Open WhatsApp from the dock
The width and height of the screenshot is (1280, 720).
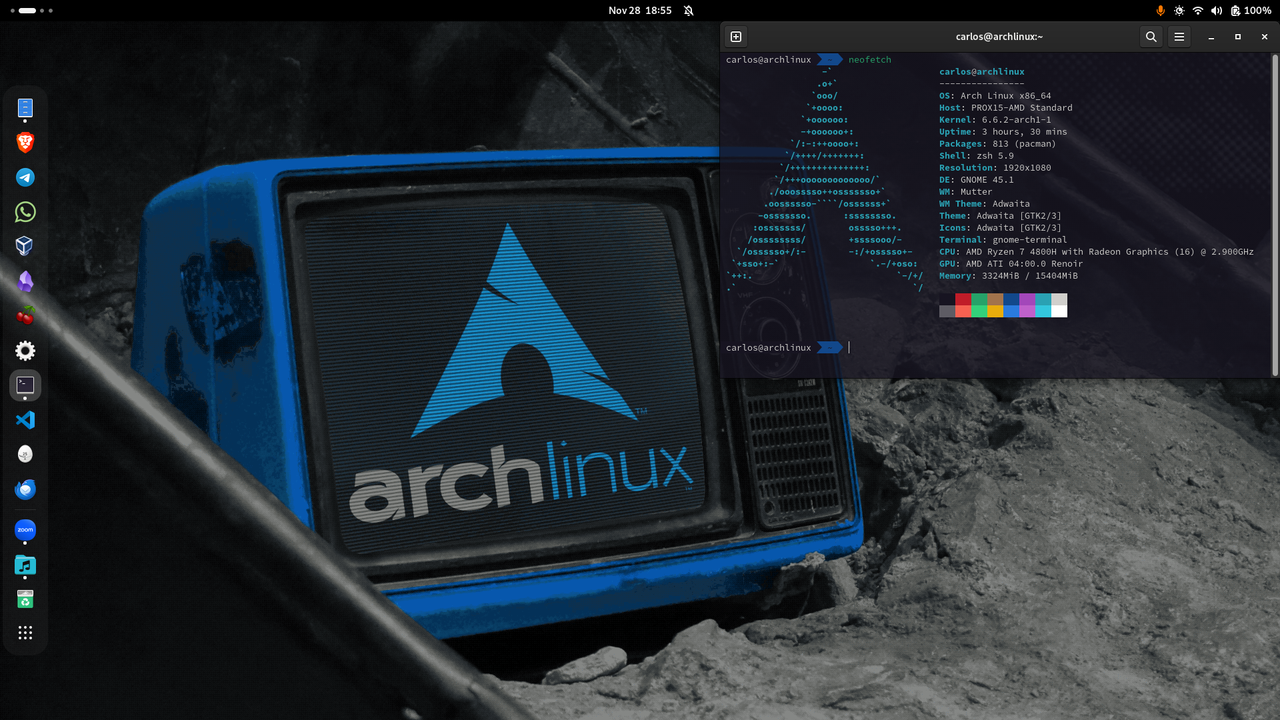(x=25, y=212)
